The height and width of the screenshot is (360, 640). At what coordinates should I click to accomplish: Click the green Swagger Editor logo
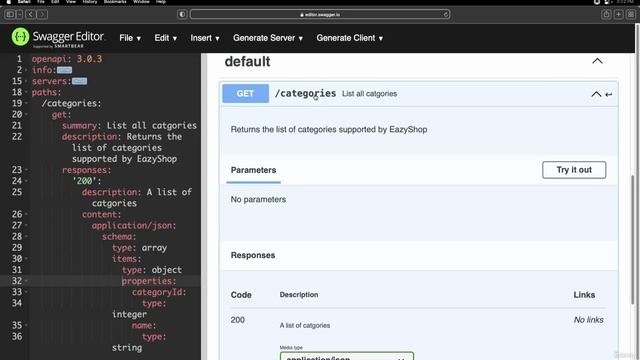[x=20, y=37]
